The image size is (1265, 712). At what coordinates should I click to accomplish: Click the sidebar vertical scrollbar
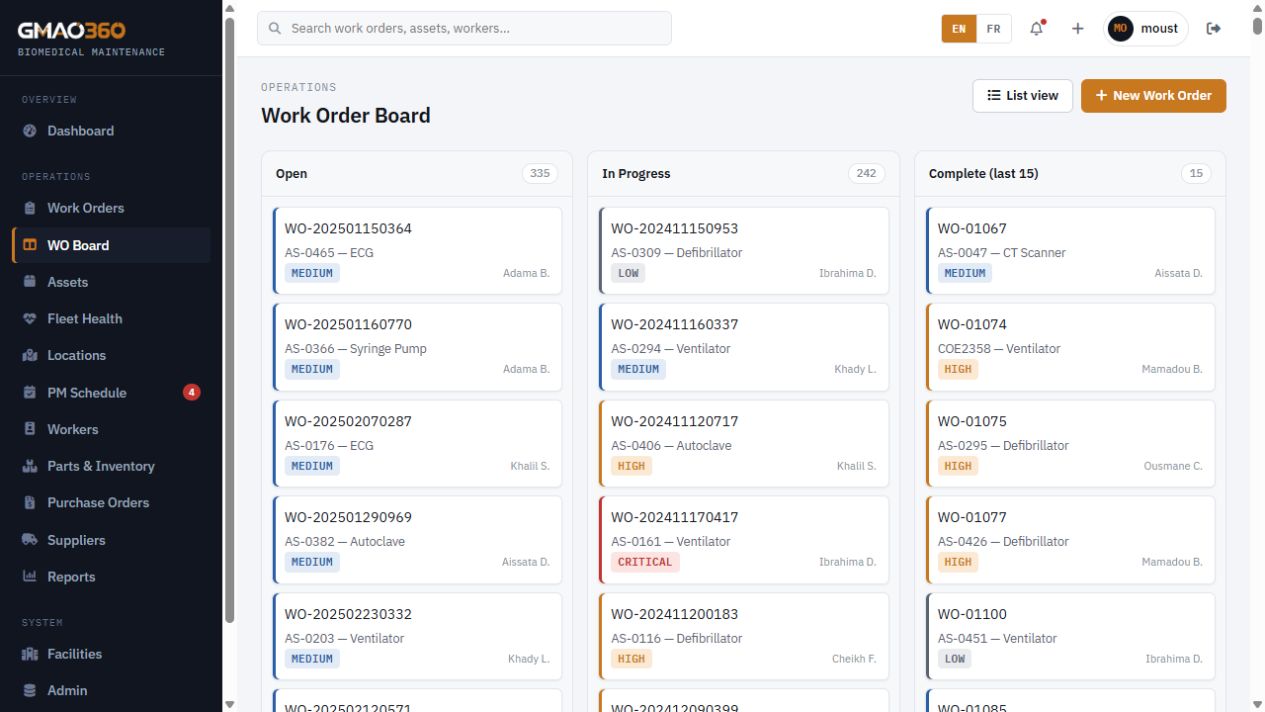pyautogui.click(x=229, y=320)
